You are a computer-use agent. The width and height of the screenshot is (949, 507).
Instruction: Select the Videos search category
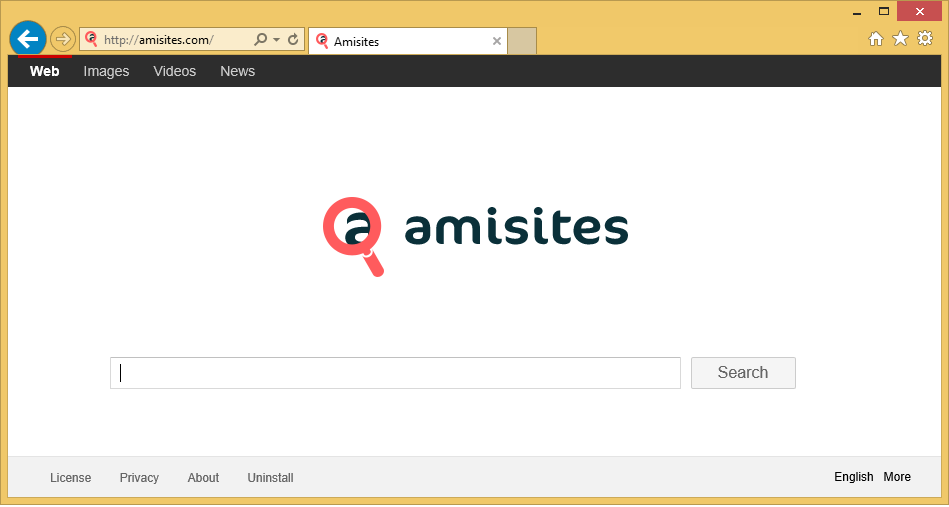coord(175,71)
